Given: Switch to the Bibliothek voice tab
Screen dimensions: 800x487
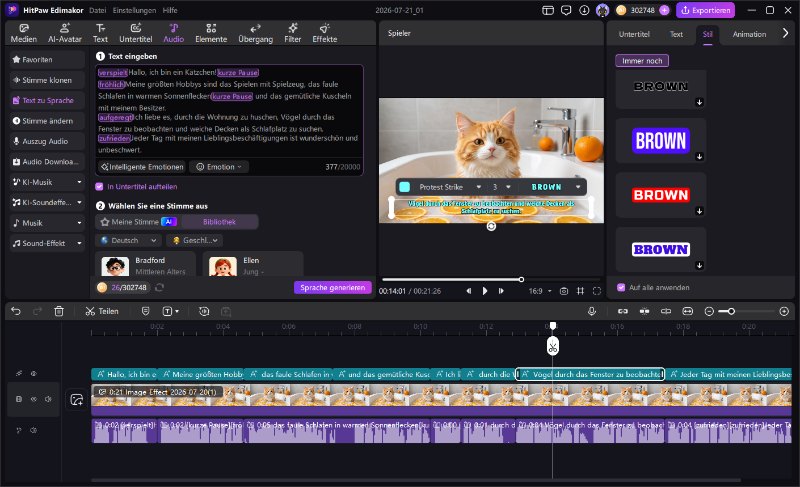Looking at the screenshot, I should [219, 222].
